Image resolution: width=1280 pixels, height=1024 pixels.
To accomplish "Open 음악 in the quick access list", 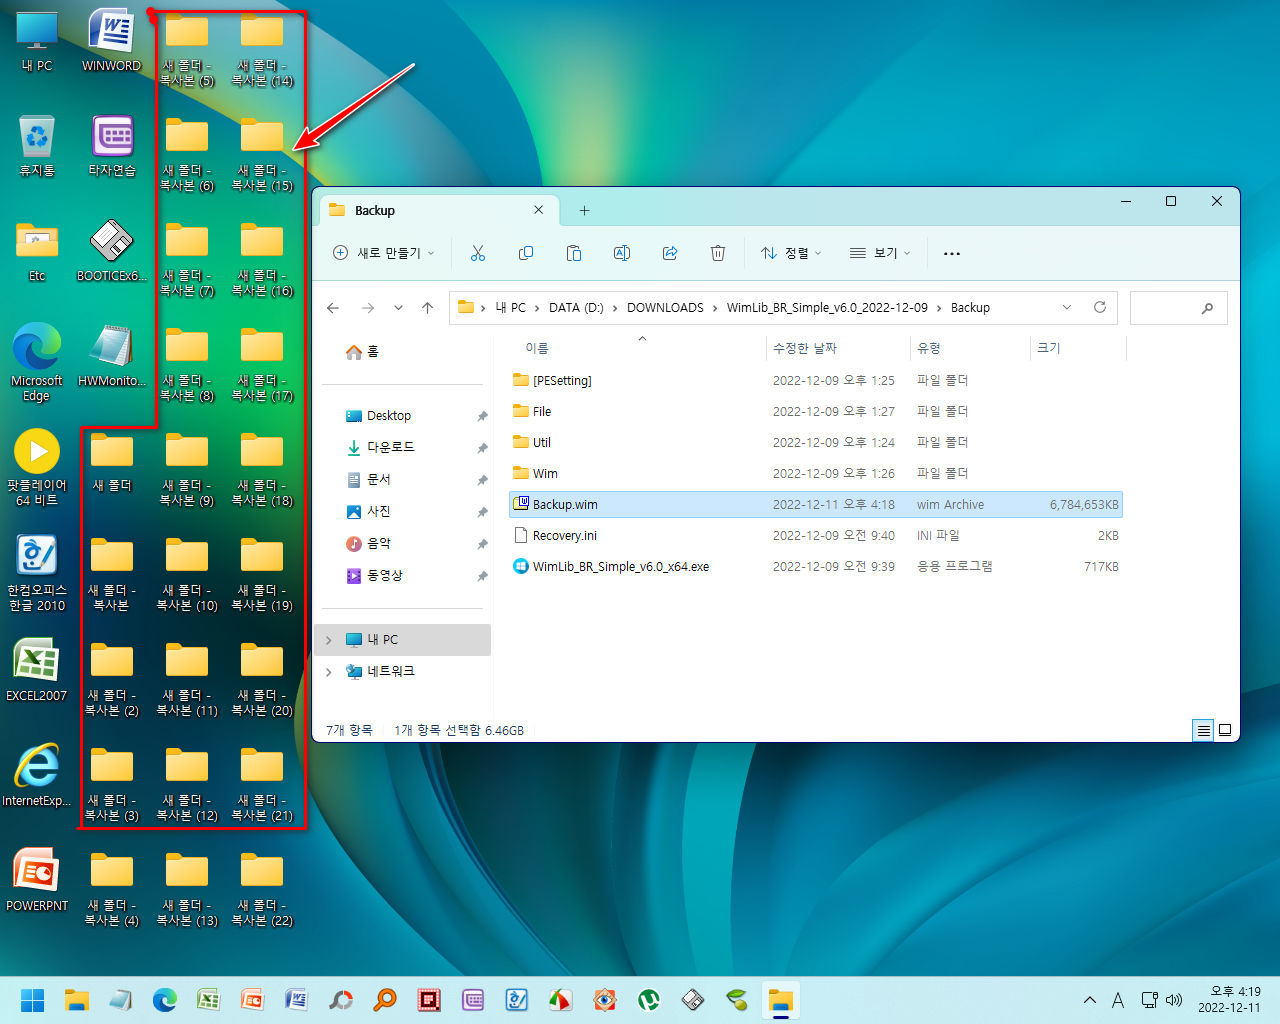I will [368, 544].
